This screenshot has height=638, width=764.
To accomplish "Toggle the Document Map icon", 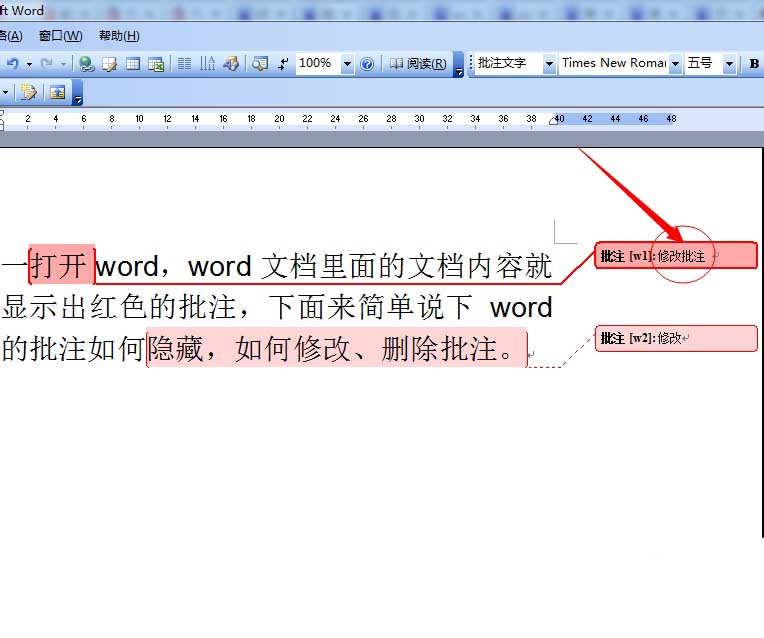I will (x=260, y=64).
